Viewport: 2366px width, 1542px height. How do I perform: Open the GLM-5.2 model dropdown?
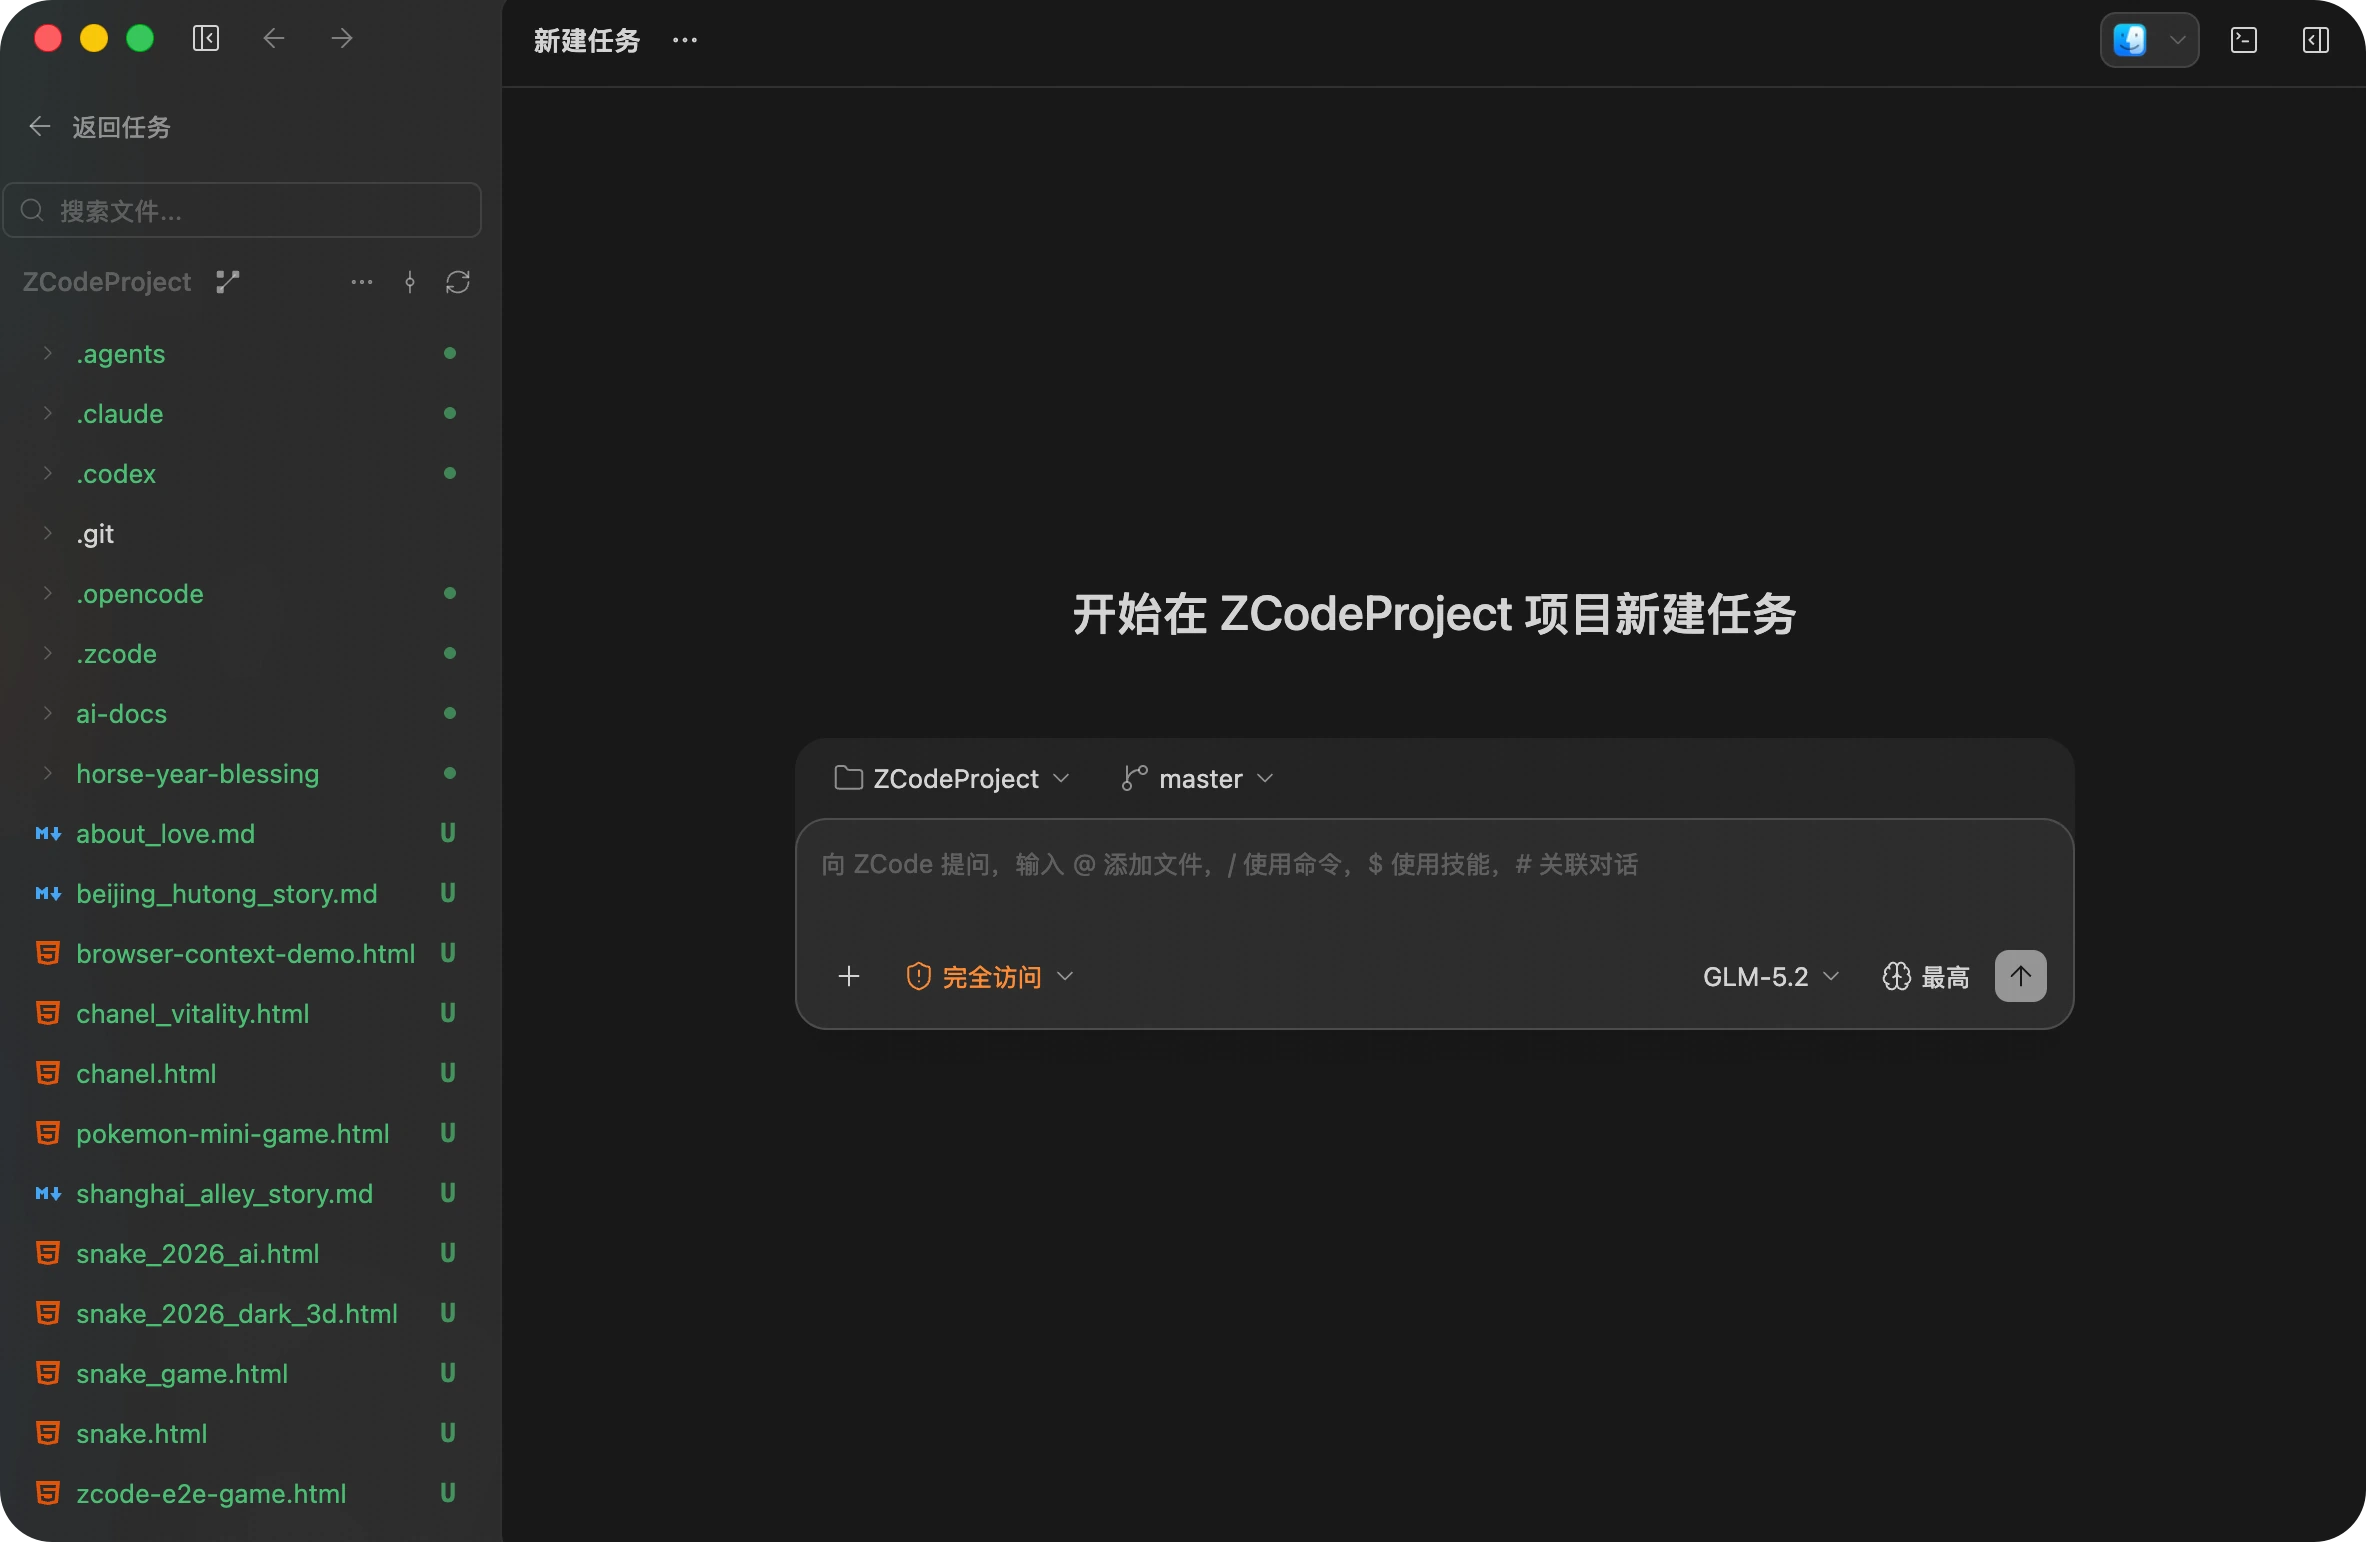(x=1771, y=976)
